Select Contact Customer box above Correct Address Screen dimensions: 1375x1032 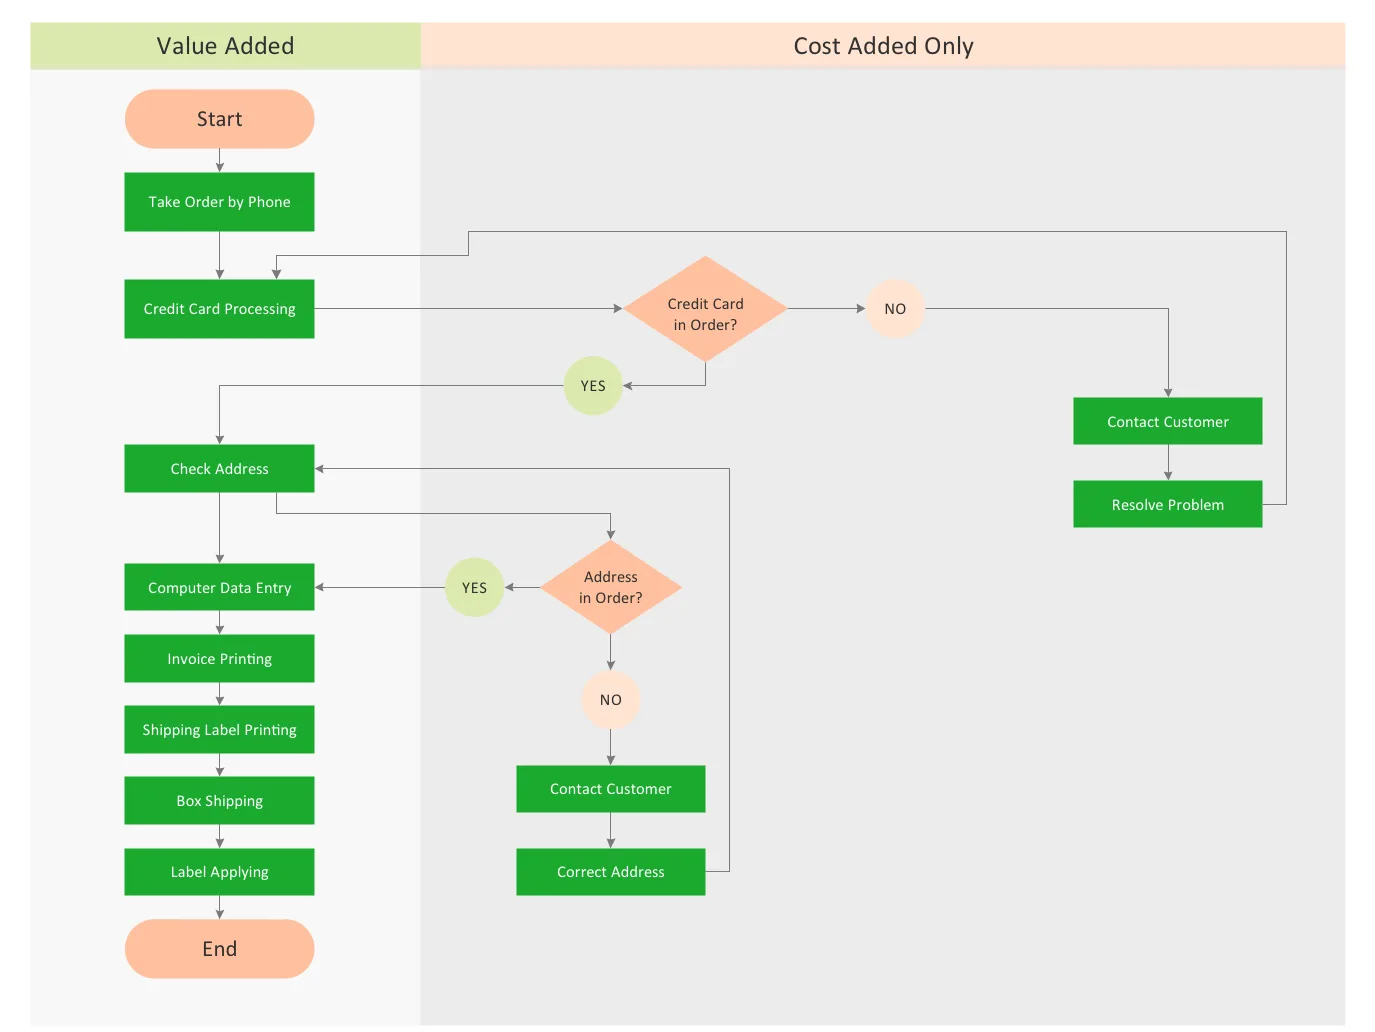coord(611,789)
